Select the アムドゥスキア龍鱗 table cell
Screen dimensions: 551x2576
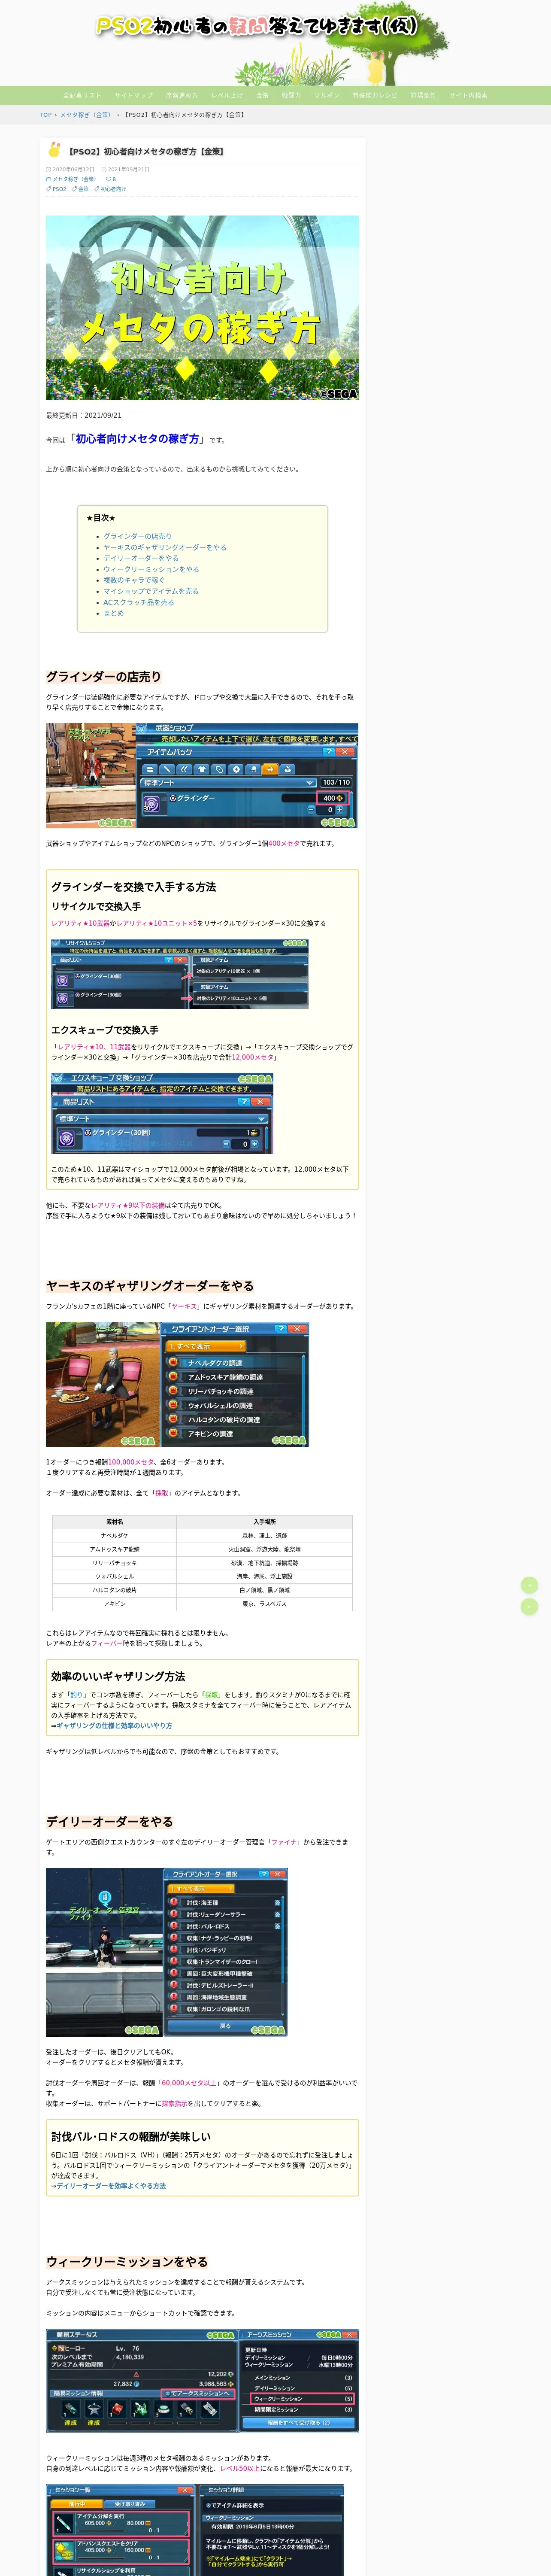pyautogui.click(x=115, y=1549)
